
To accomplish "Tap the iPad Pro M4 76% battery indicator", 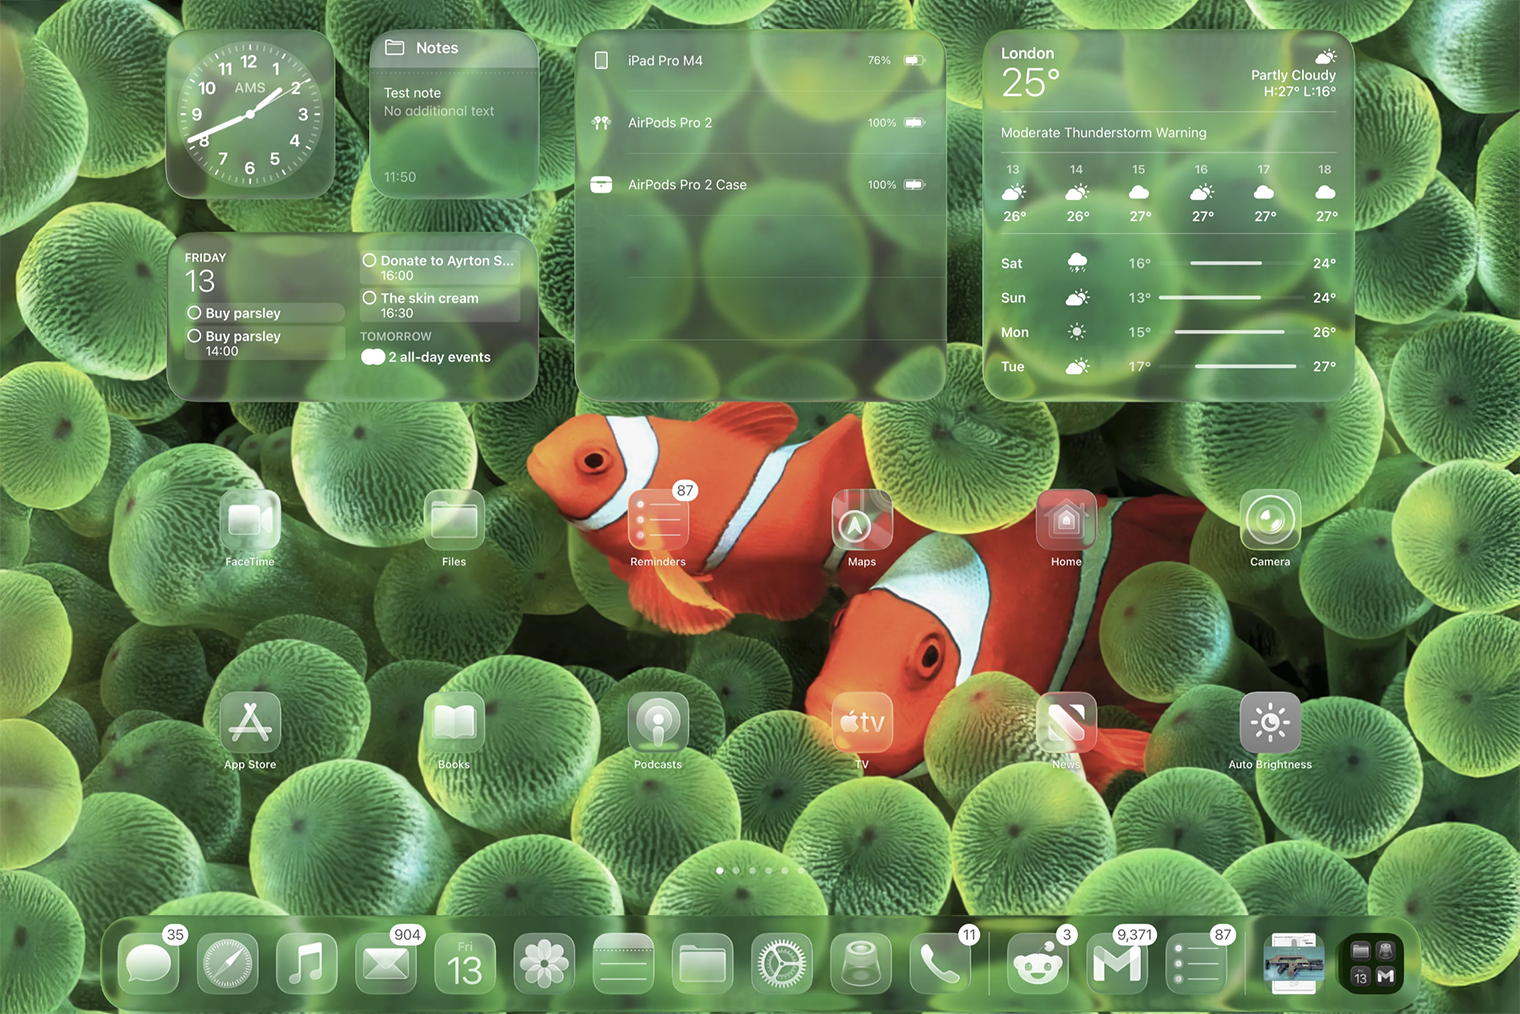I will pos(896,61).
